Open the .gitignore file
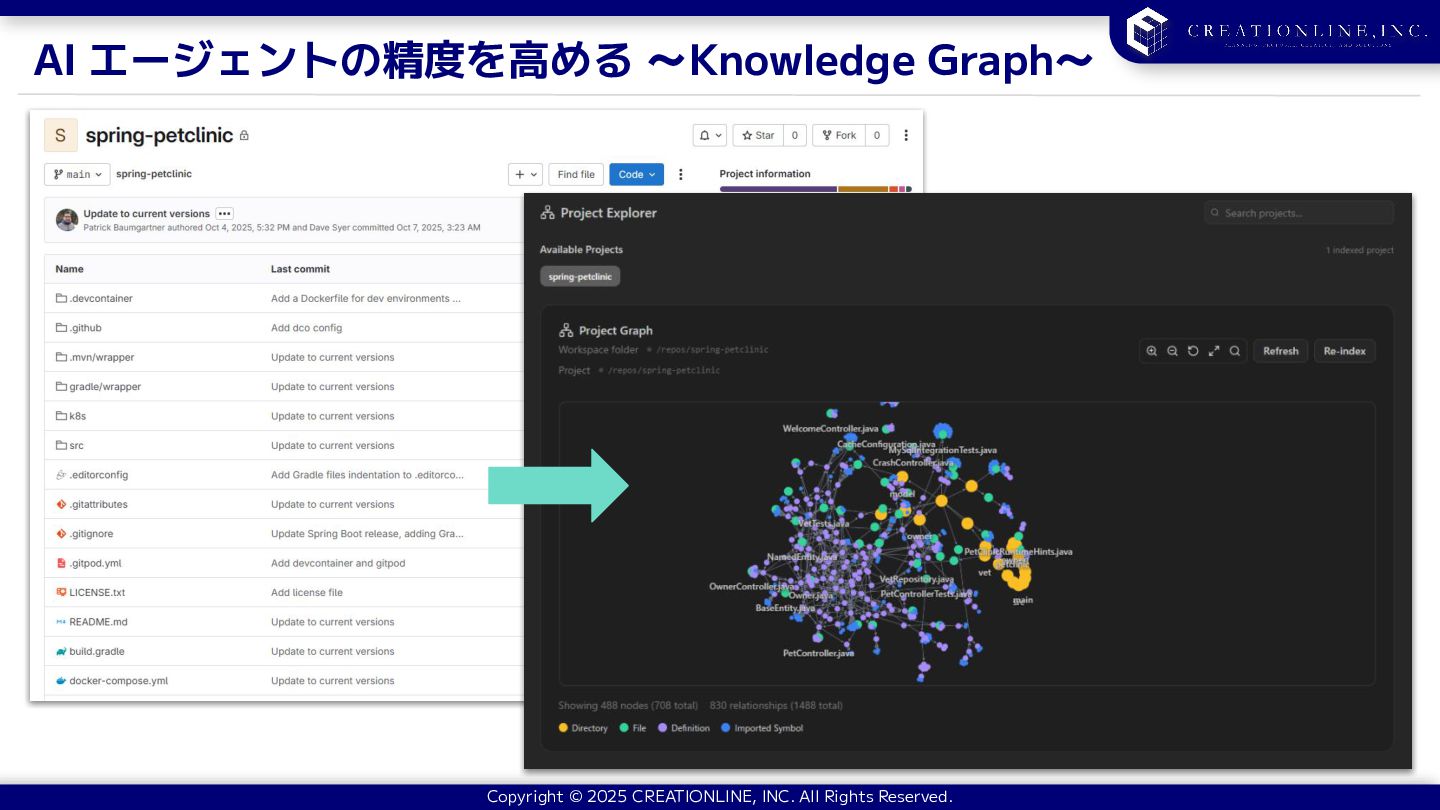Screen dimensions: 1440x810 (x=91, y=534)
